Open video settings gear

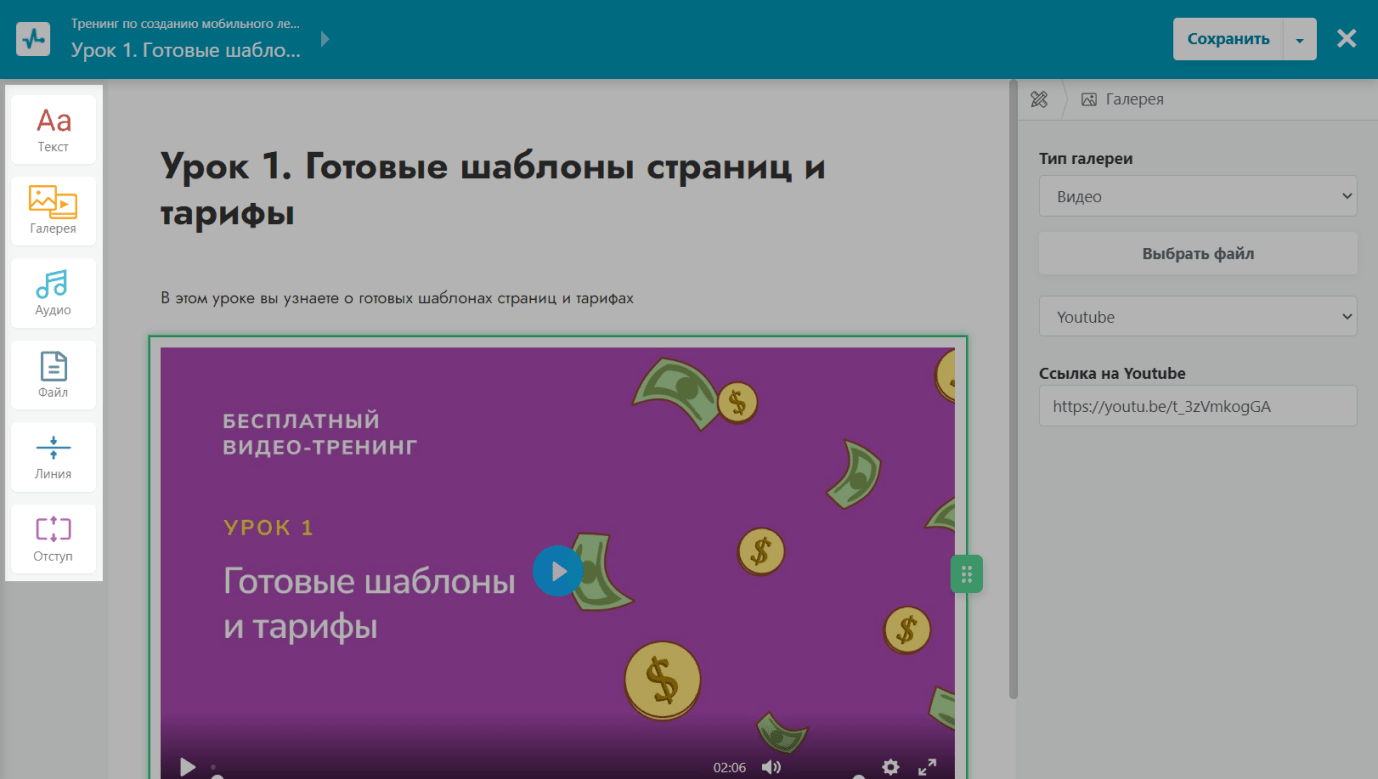(x=891, y=767)
